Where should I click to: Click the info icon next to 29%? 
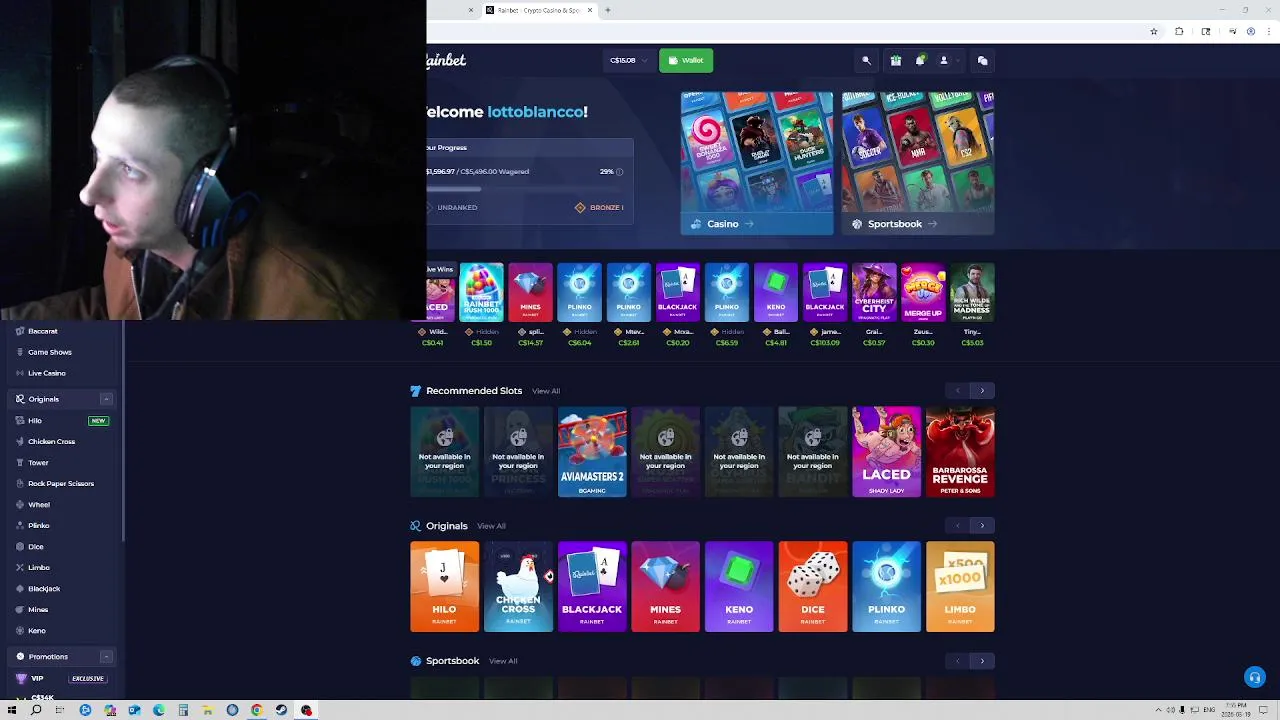coord(619,171)
